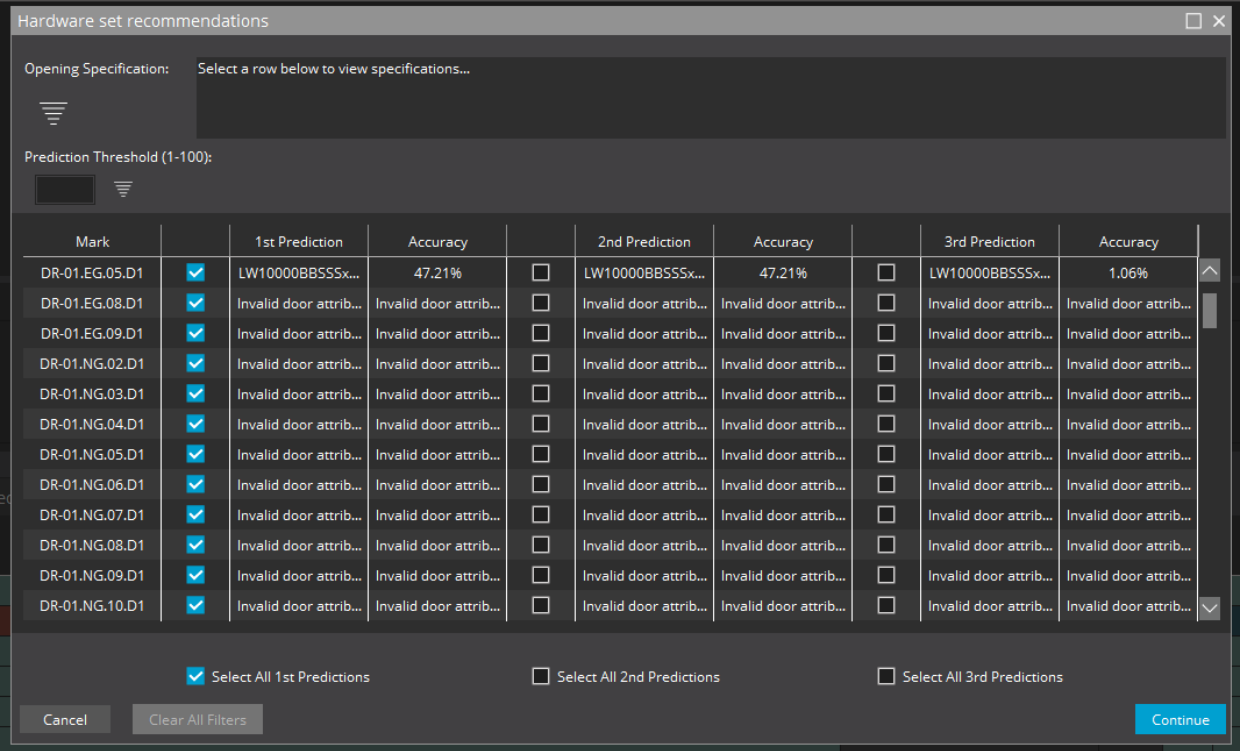Select the DR-01.EG.09.D1 row
The height and width of the screenshot is (751, 1240).
click(x=92, y=333)
